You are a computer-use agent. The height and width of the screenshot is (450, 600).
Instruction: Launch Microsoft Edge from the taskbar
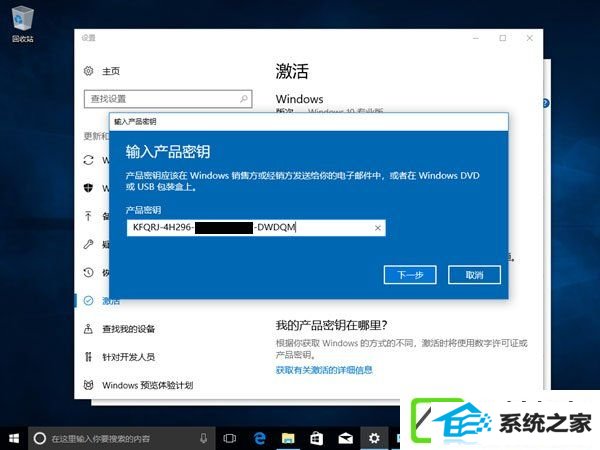(259, 439)
